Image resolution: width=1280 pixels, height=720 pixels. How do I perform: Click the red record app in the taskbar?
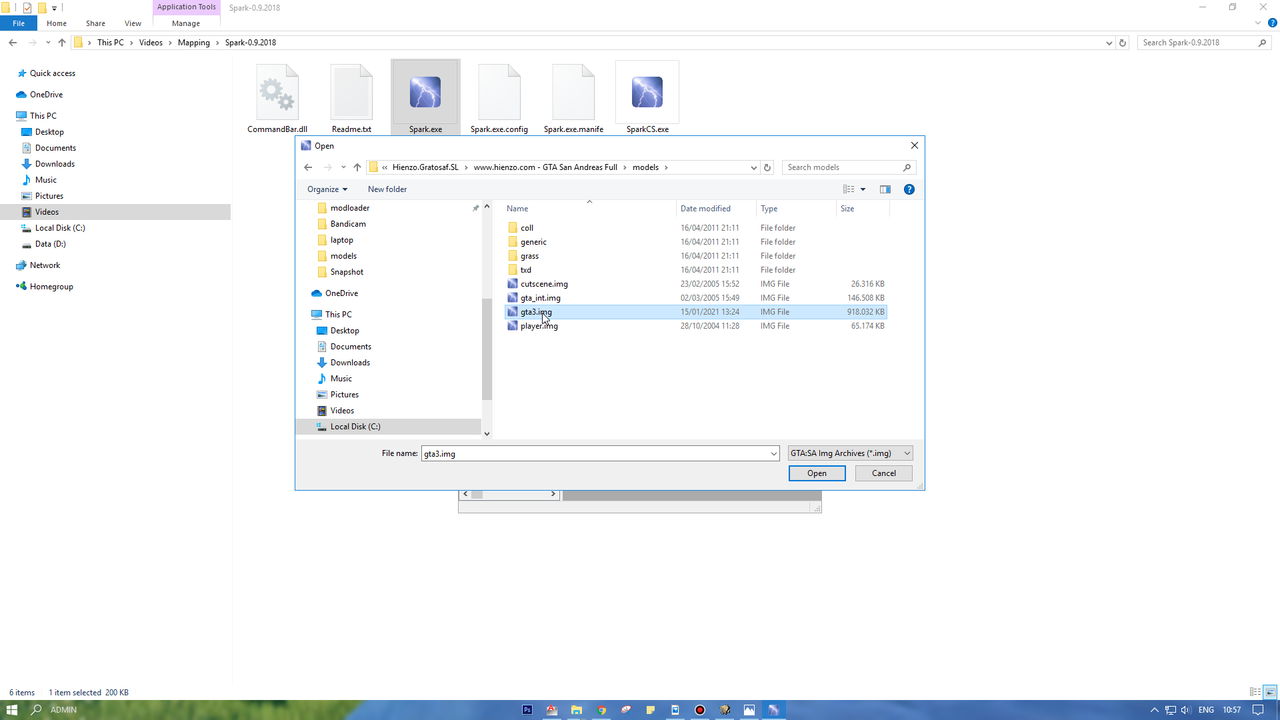tap(700, 710)
